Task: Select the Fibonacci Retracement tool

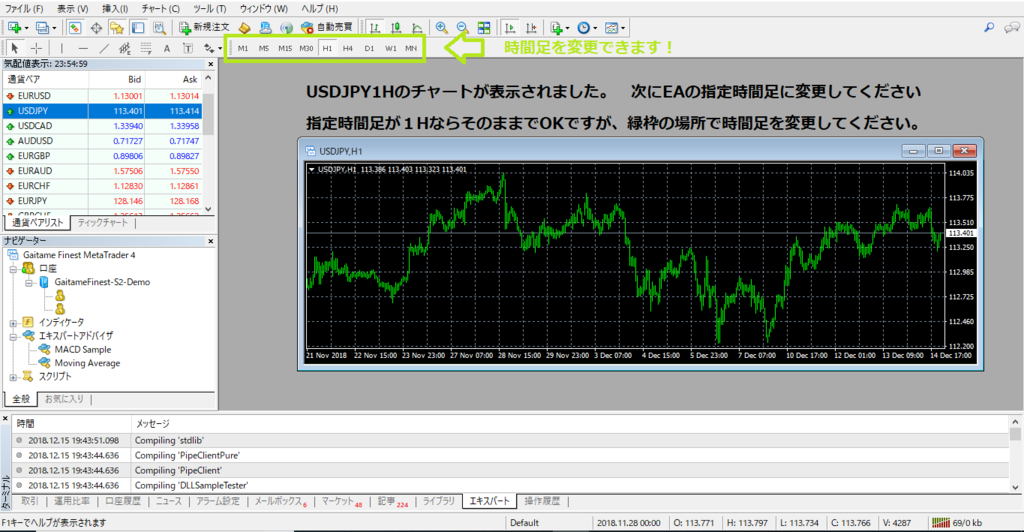Action: point(146,48)
